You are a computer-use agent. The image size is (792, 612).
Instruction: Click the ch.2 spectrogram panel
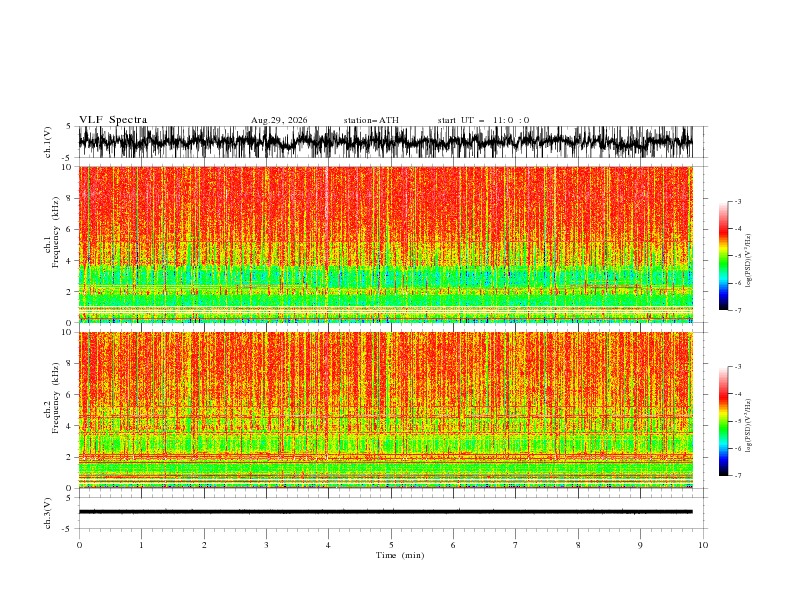[x=385, y=410]
